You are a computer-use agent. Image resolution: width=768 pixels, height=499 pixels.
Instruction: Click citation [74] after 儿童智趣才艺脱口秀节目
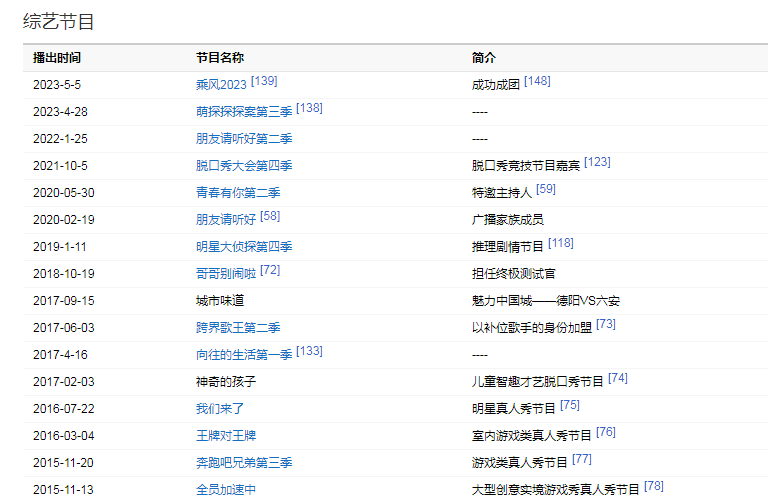[618, 378]
